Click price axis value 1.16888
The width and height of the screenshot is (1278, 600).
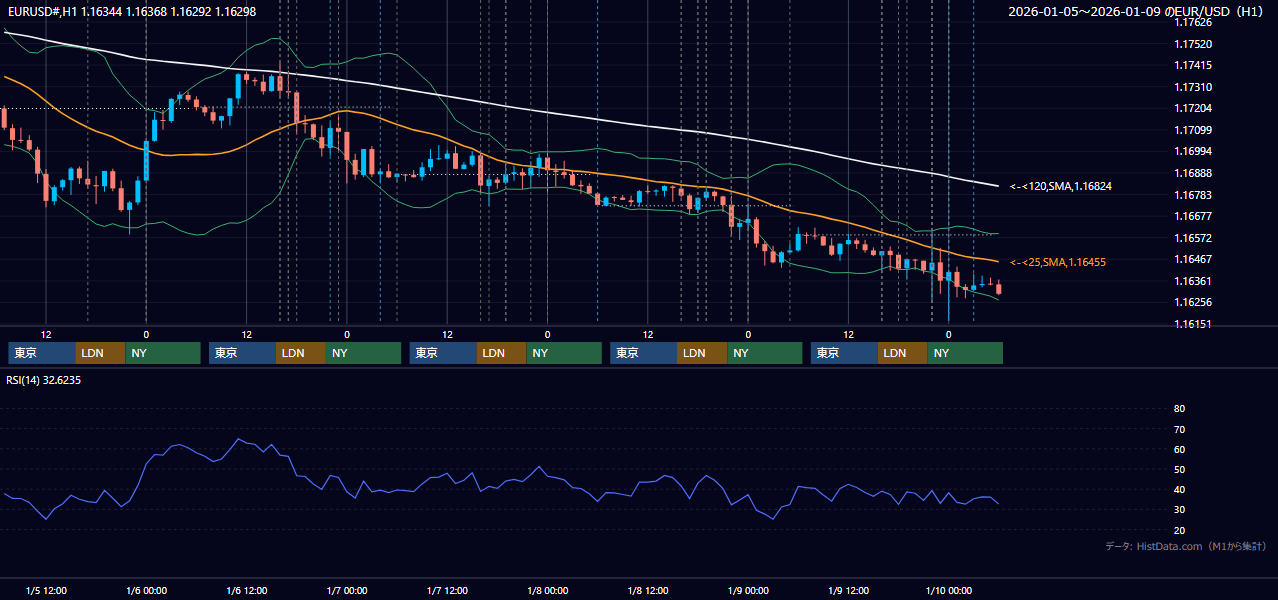1193,173
